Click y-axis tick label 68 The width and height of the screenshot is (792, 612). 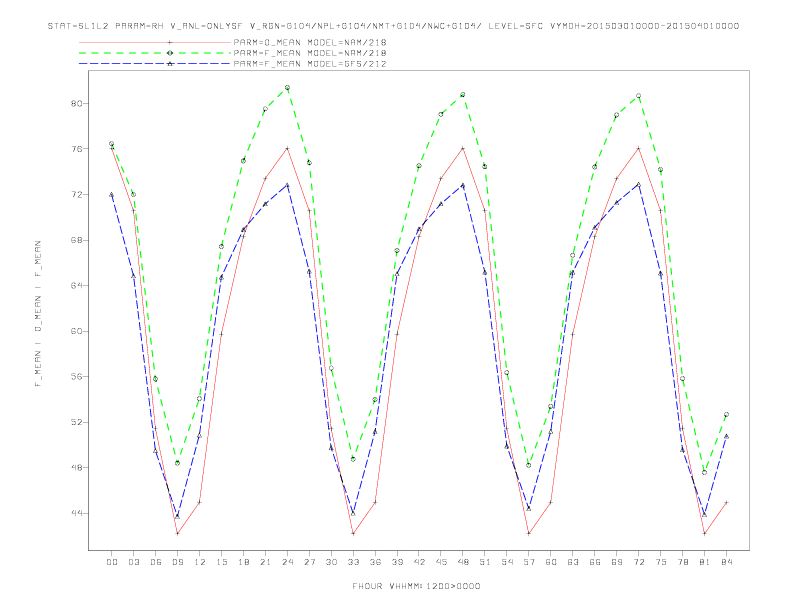76,240
